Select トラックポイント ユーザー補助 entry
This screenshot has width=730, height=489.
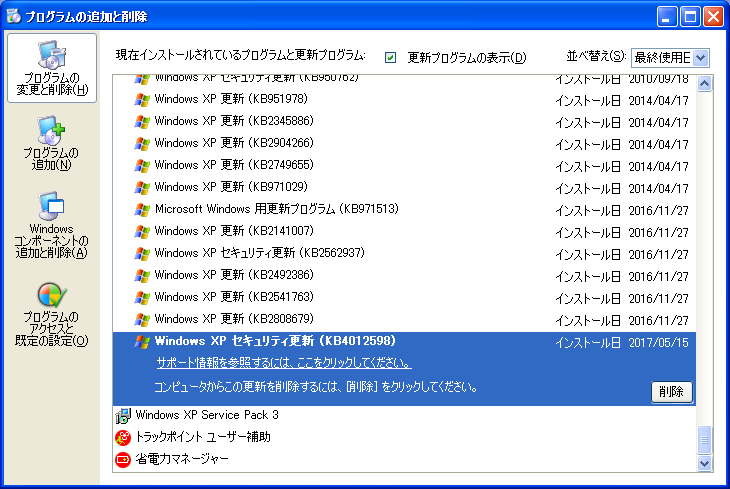tap(404, 437)
